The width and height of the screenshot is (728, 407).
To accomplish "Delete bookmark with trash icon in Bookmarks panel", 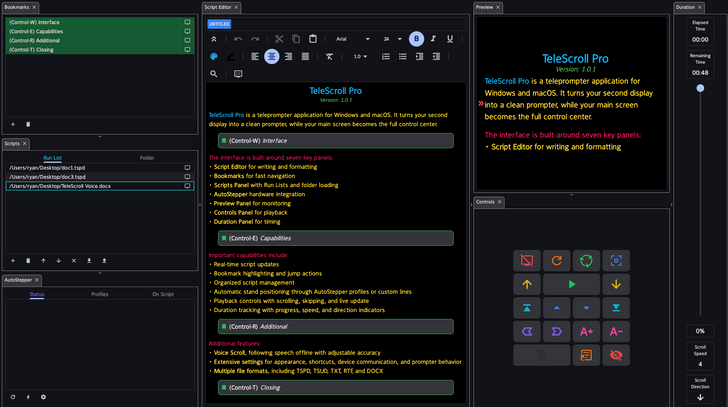I will (x=28, y=124).
